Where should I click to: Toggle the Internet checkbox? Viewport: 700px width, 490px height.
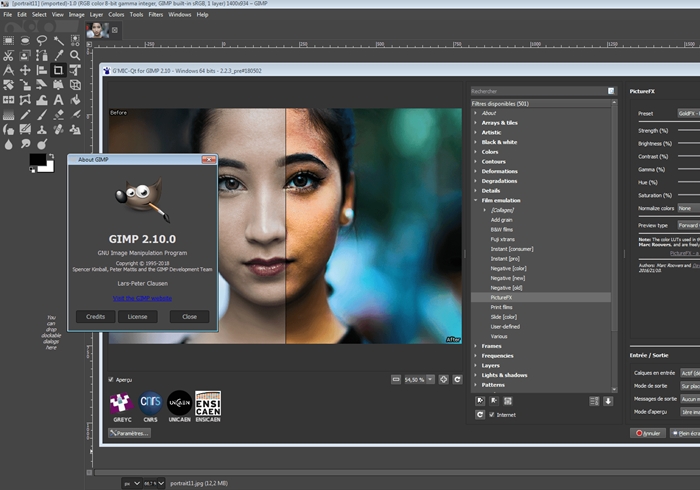pyautogui.click(x=491, y=414)
